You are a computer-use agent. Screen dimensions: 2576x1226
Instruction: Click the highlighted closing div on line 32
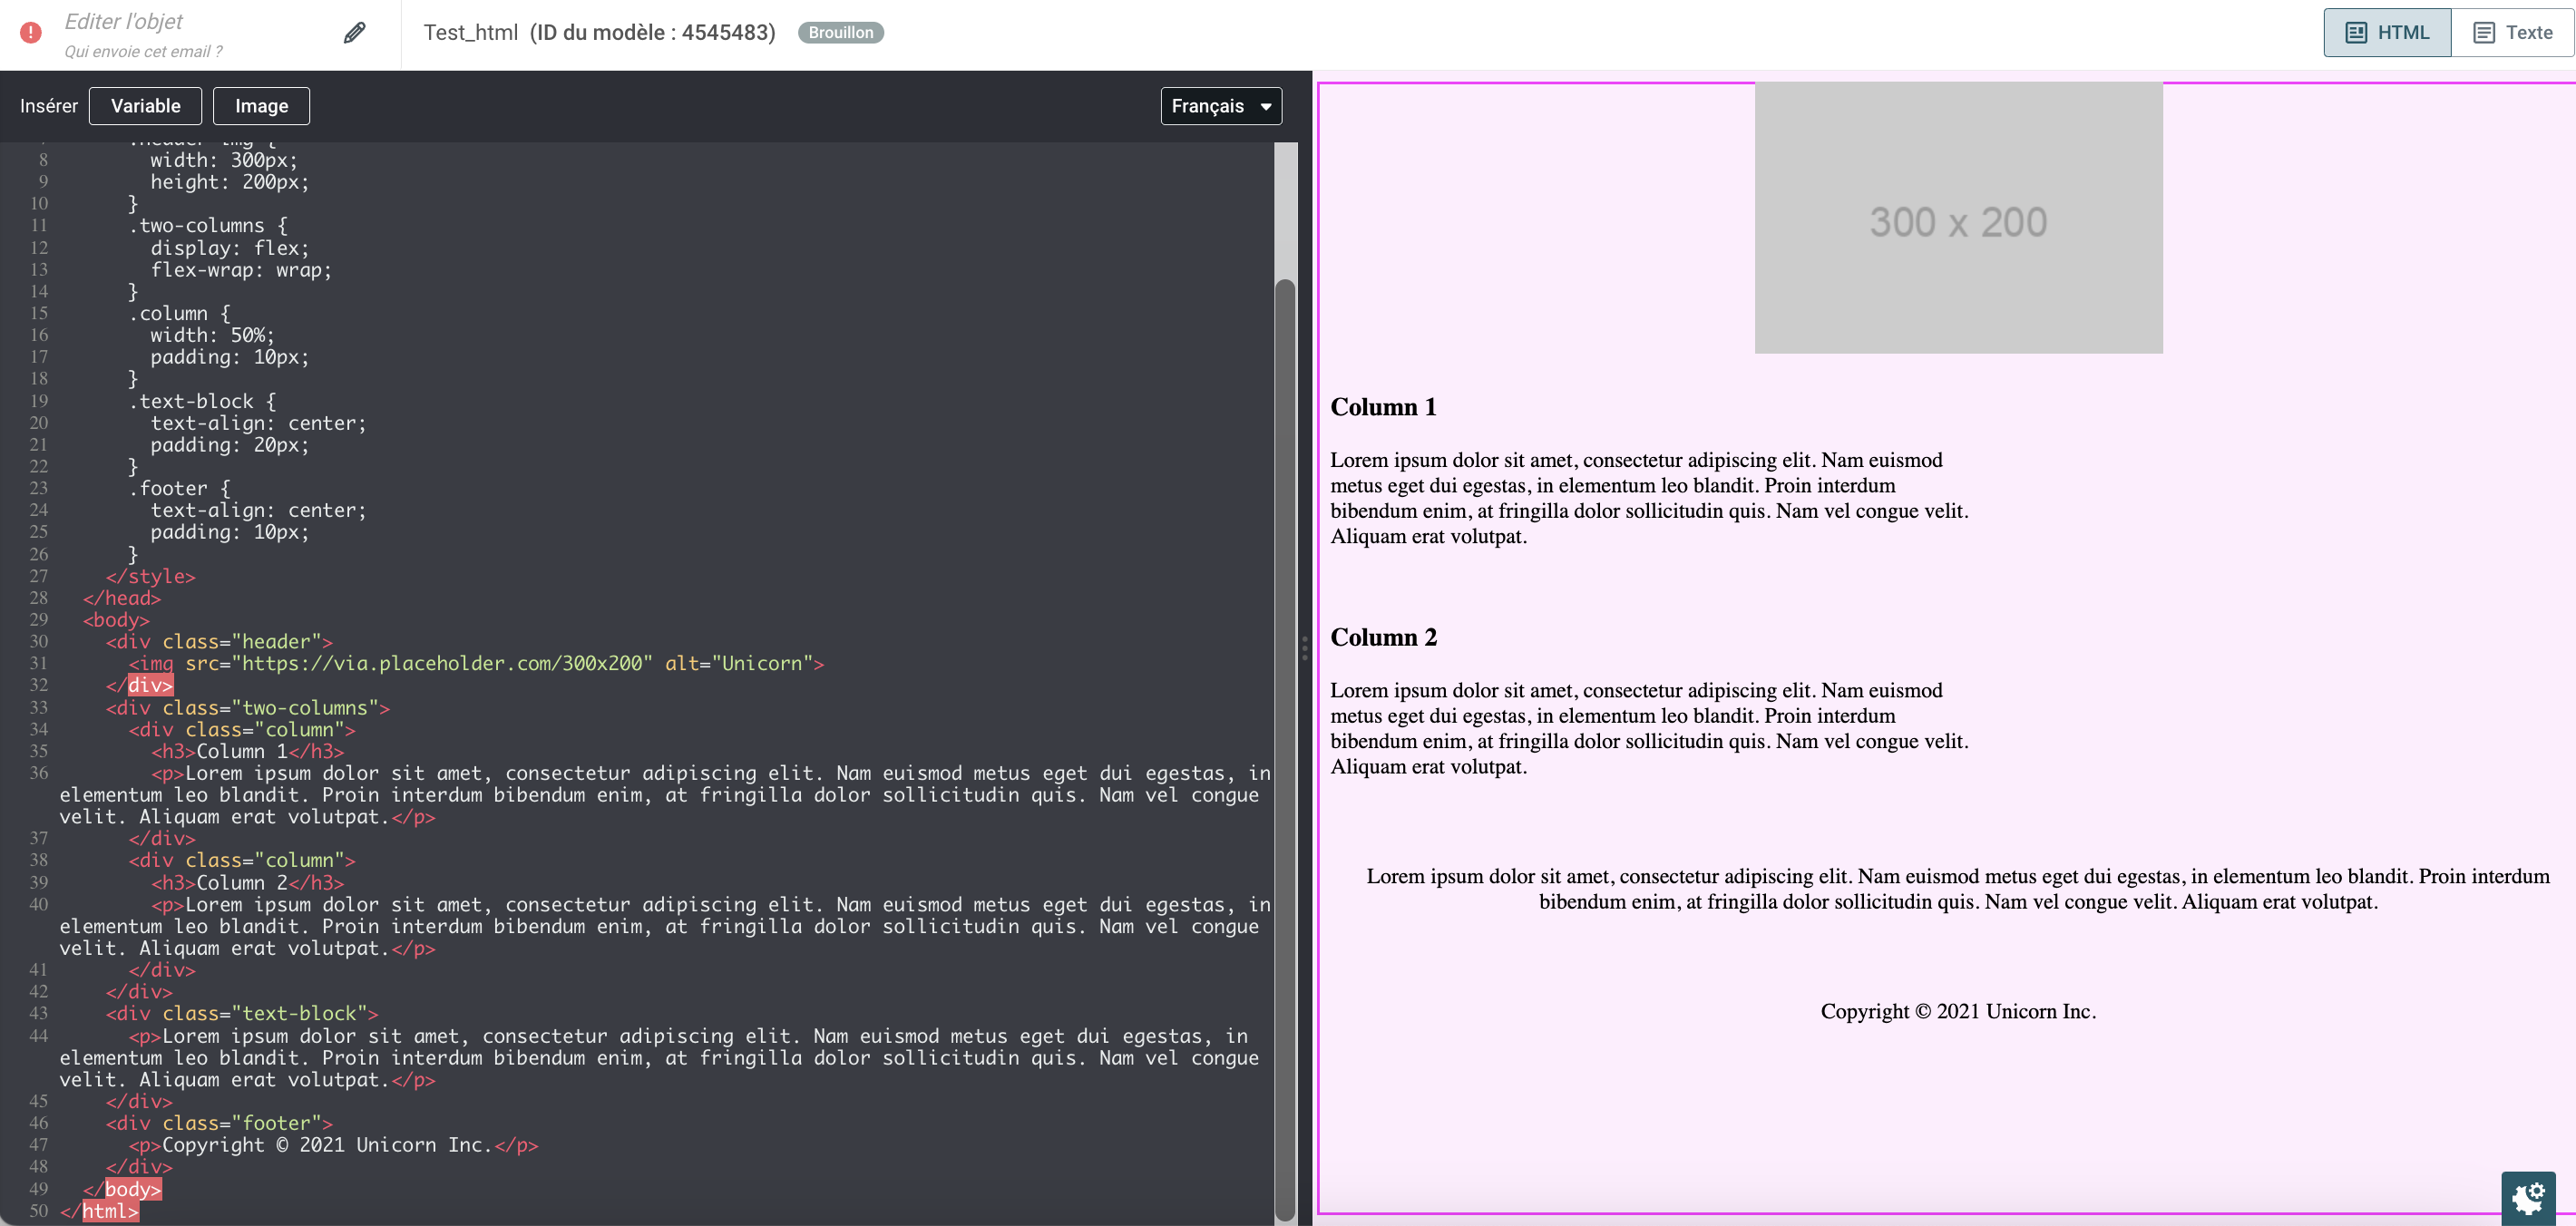point(151,685)
